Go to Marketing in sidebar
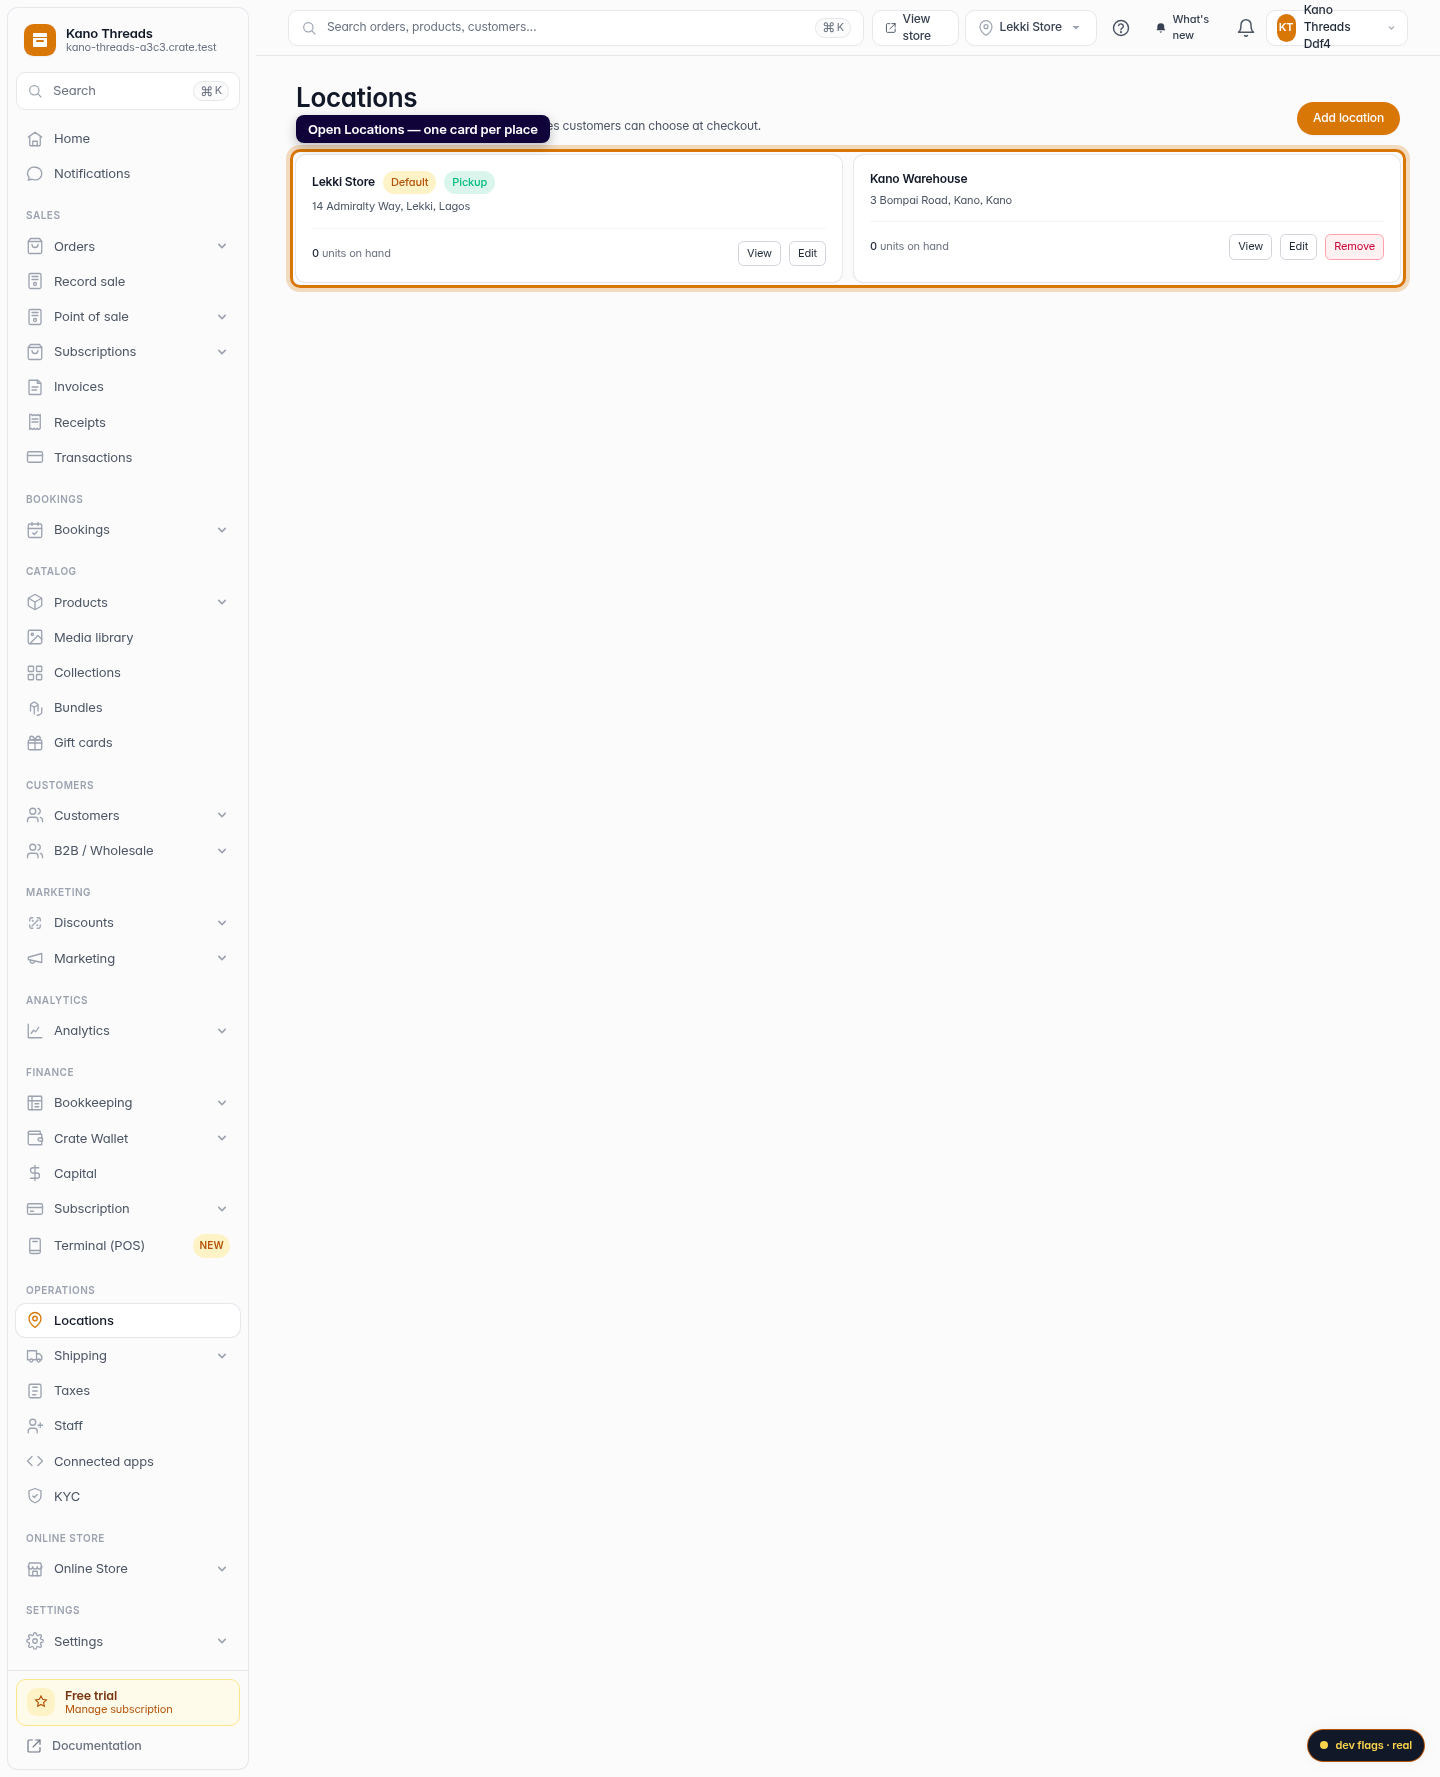Viewport: 1440px width, 1777px height. pyautogui.click(x=128, y=959)
